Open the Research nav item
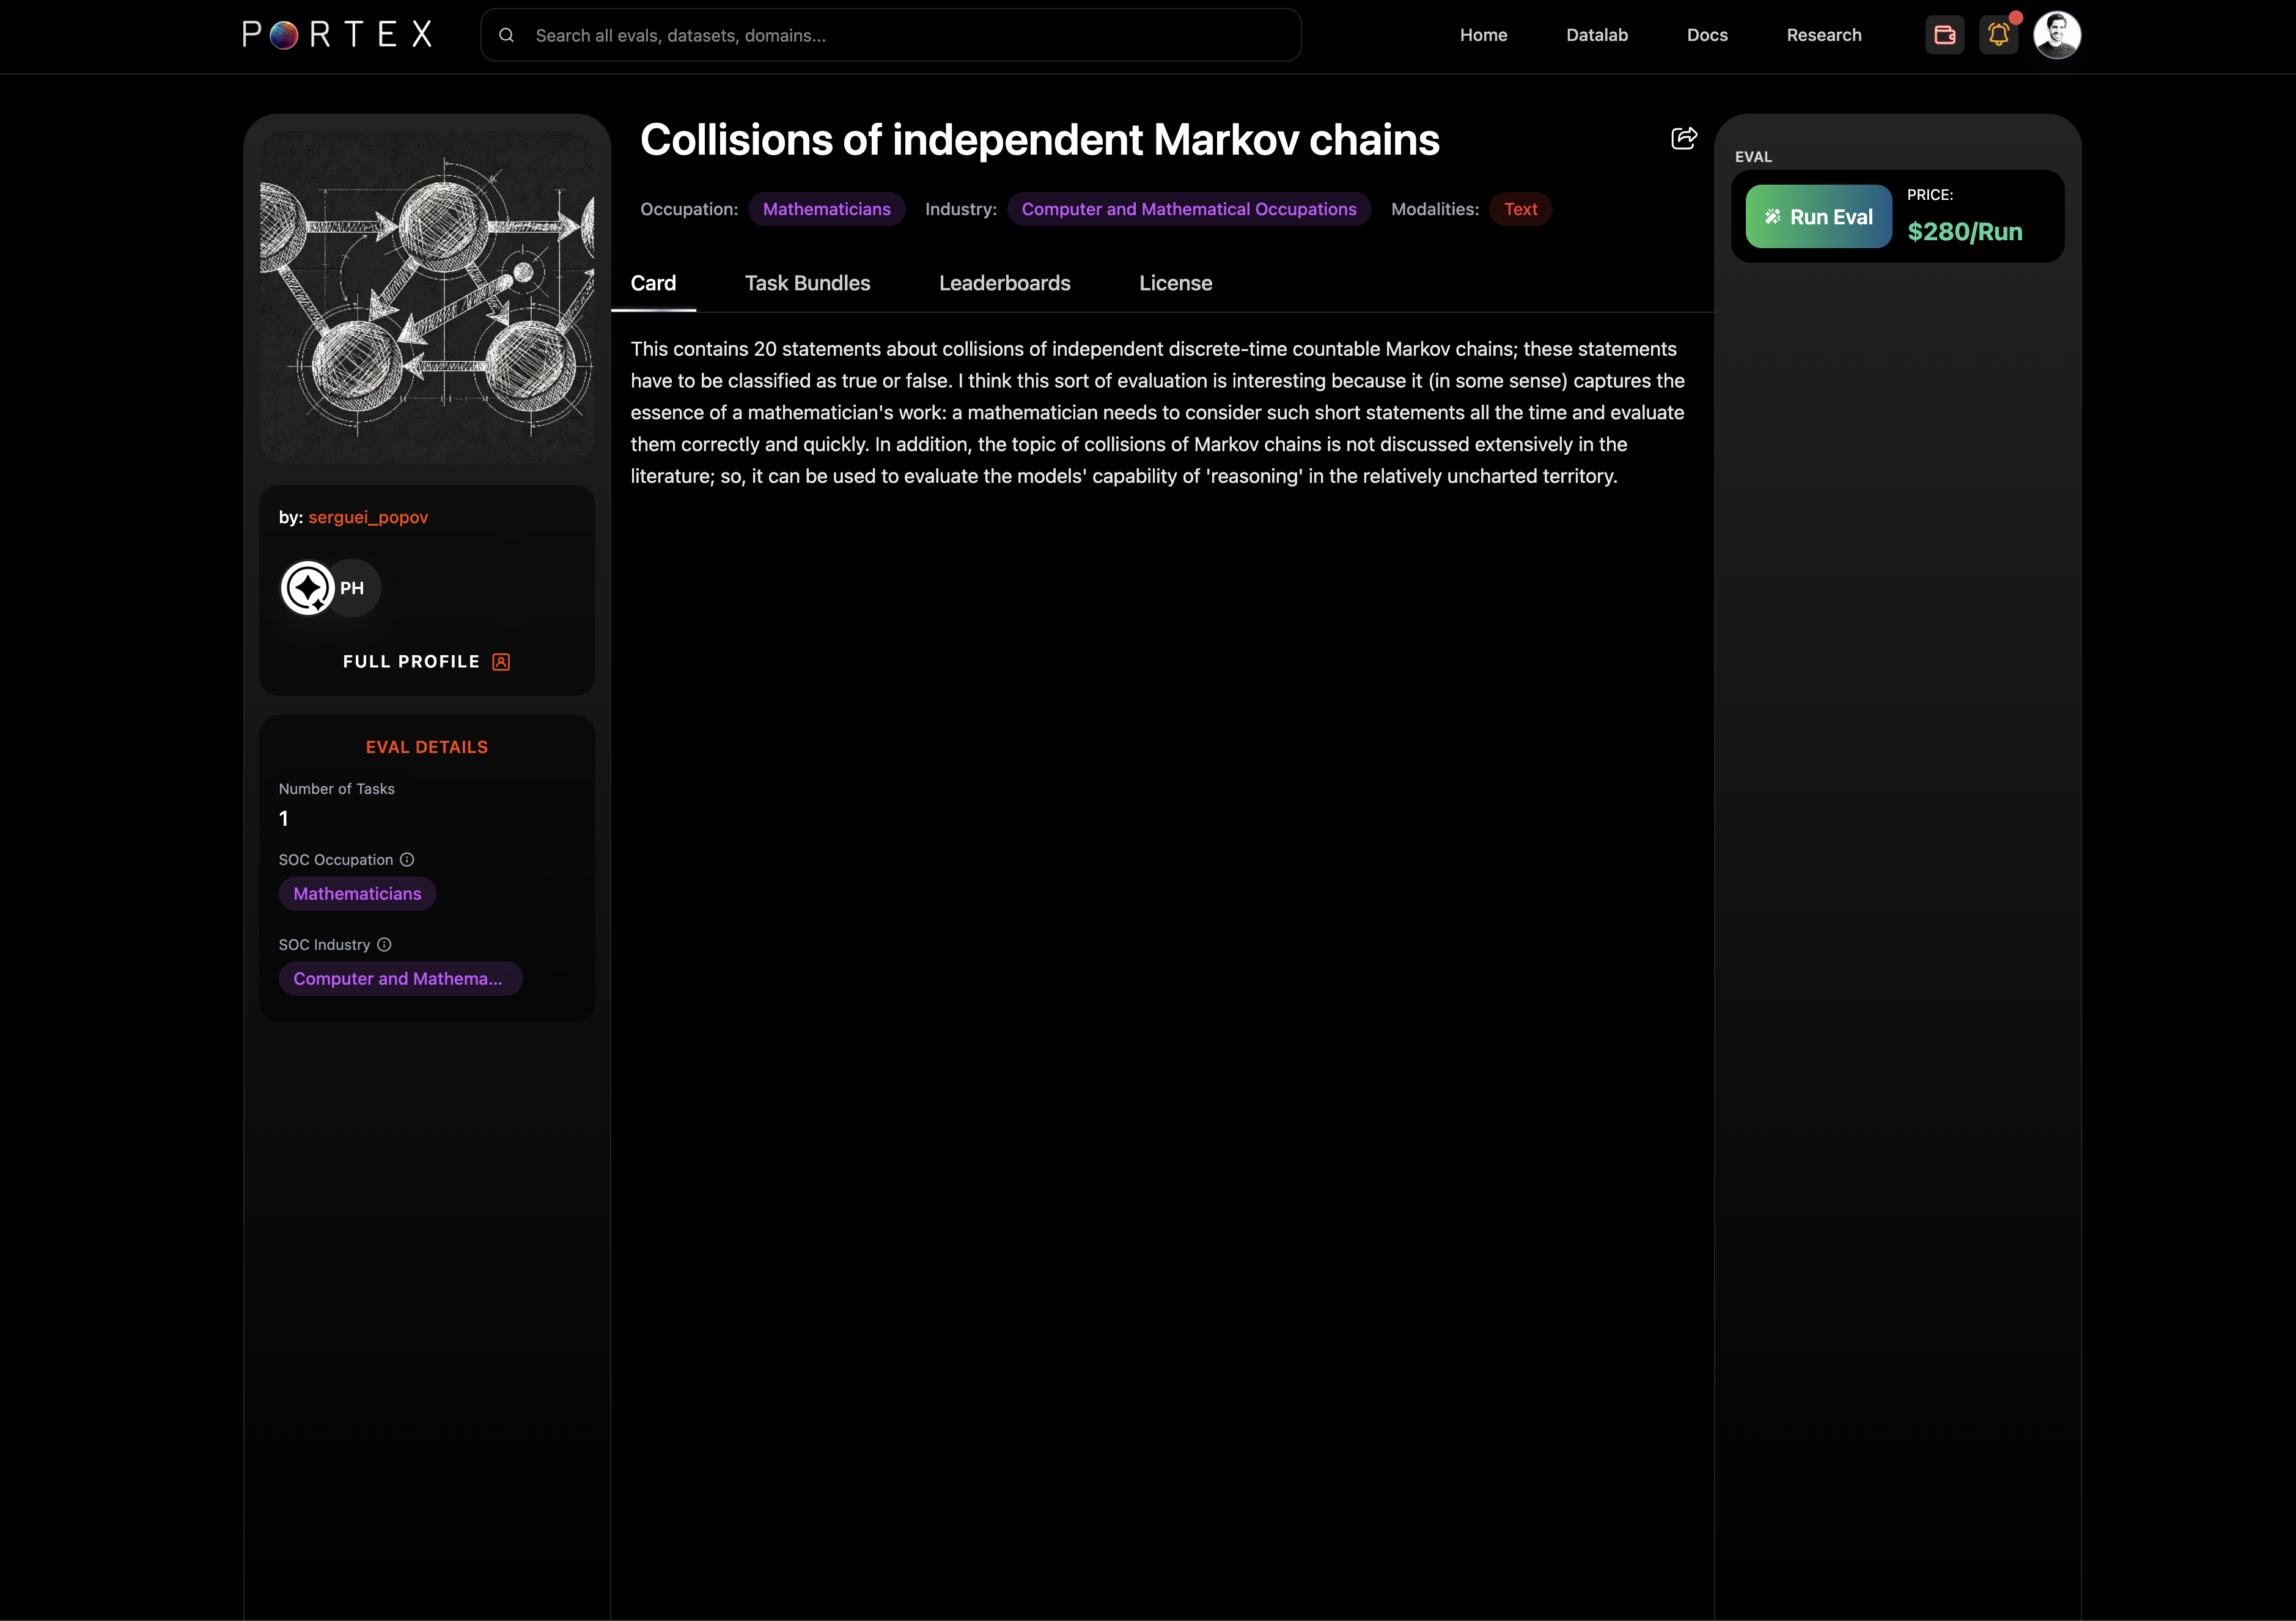 point(1823,35)
